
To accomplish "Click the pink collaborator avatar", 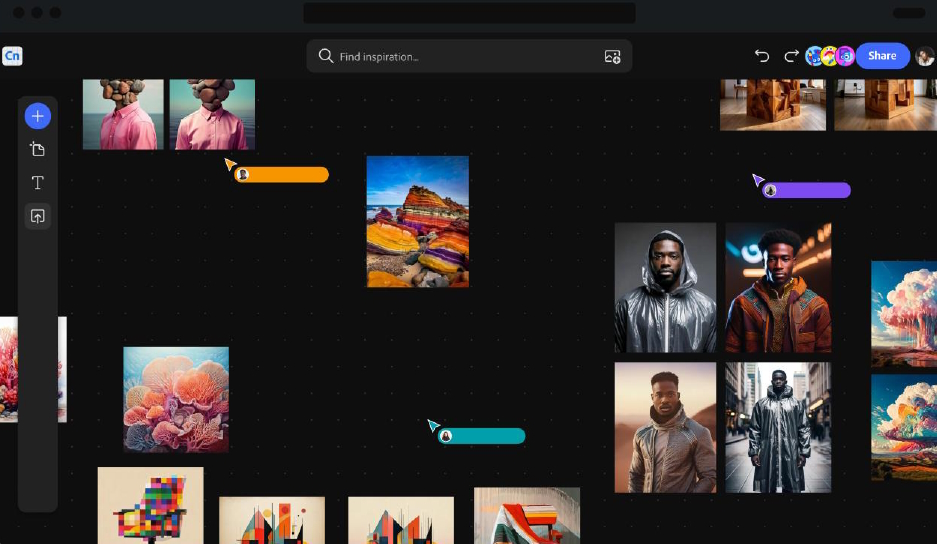I will click(x=845, y=56).
